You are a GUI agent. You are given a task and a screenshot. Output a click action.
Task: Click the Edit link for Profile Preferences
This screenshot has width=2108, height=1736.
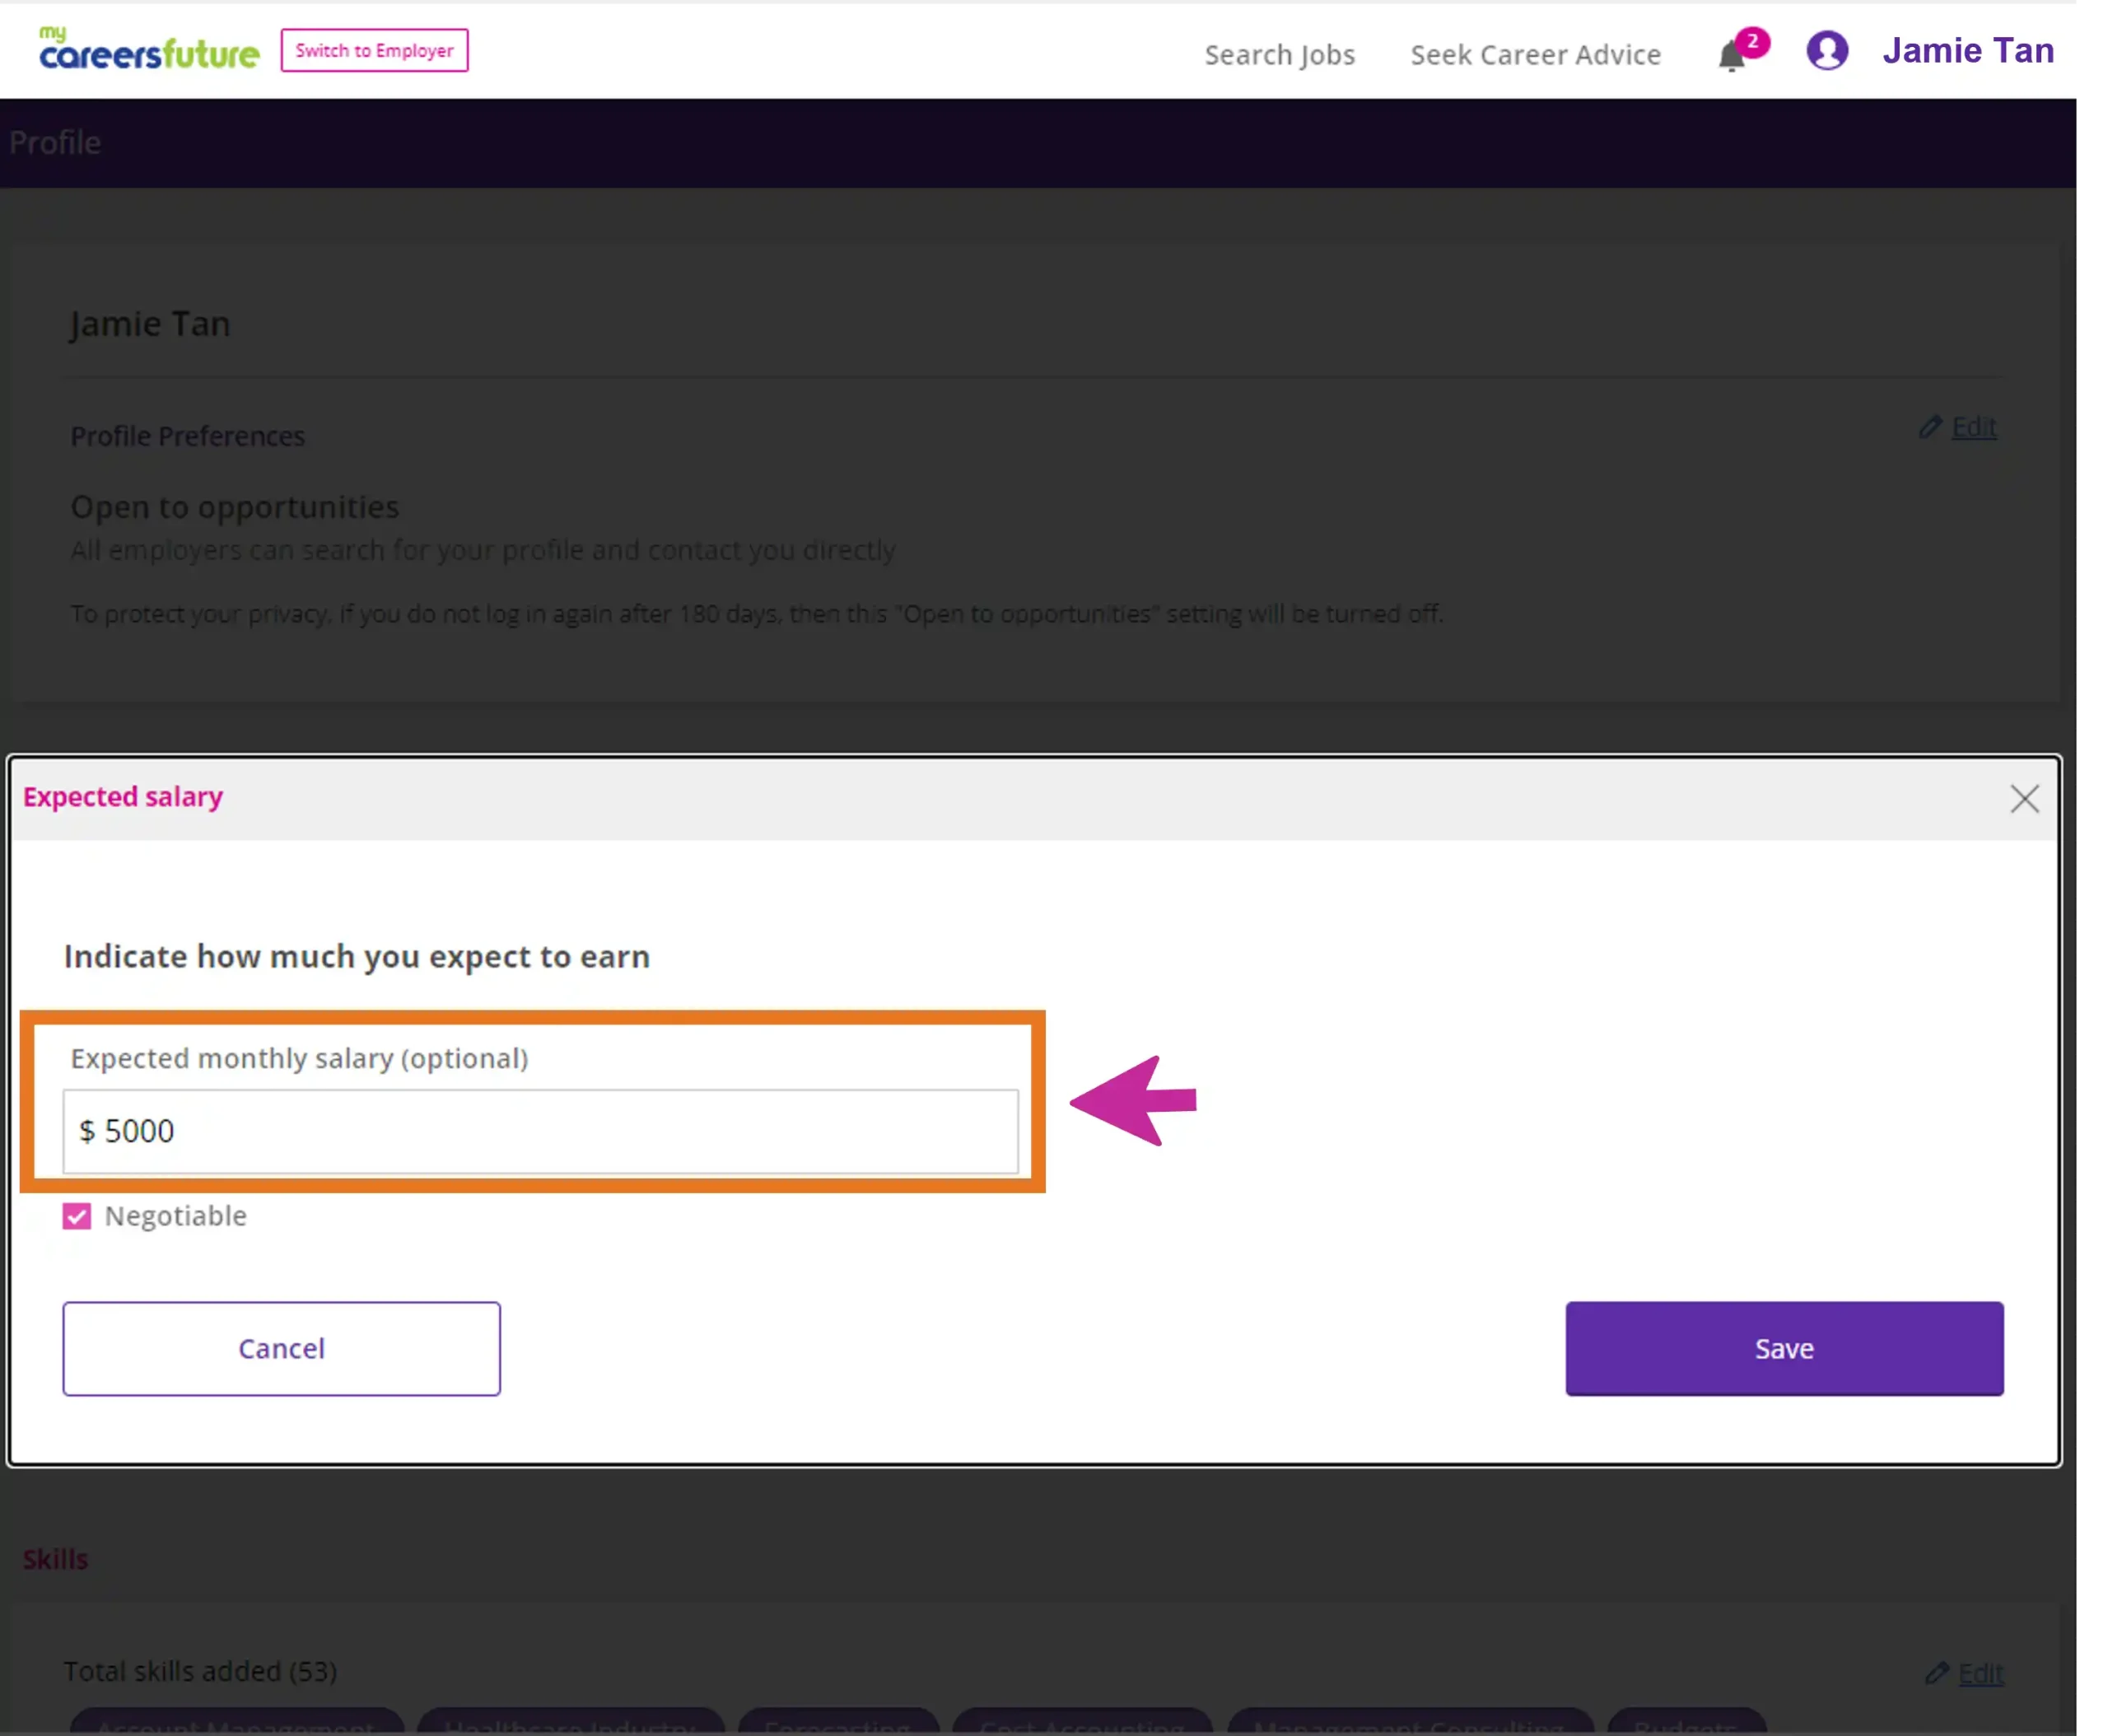[x=1973, y=427]
